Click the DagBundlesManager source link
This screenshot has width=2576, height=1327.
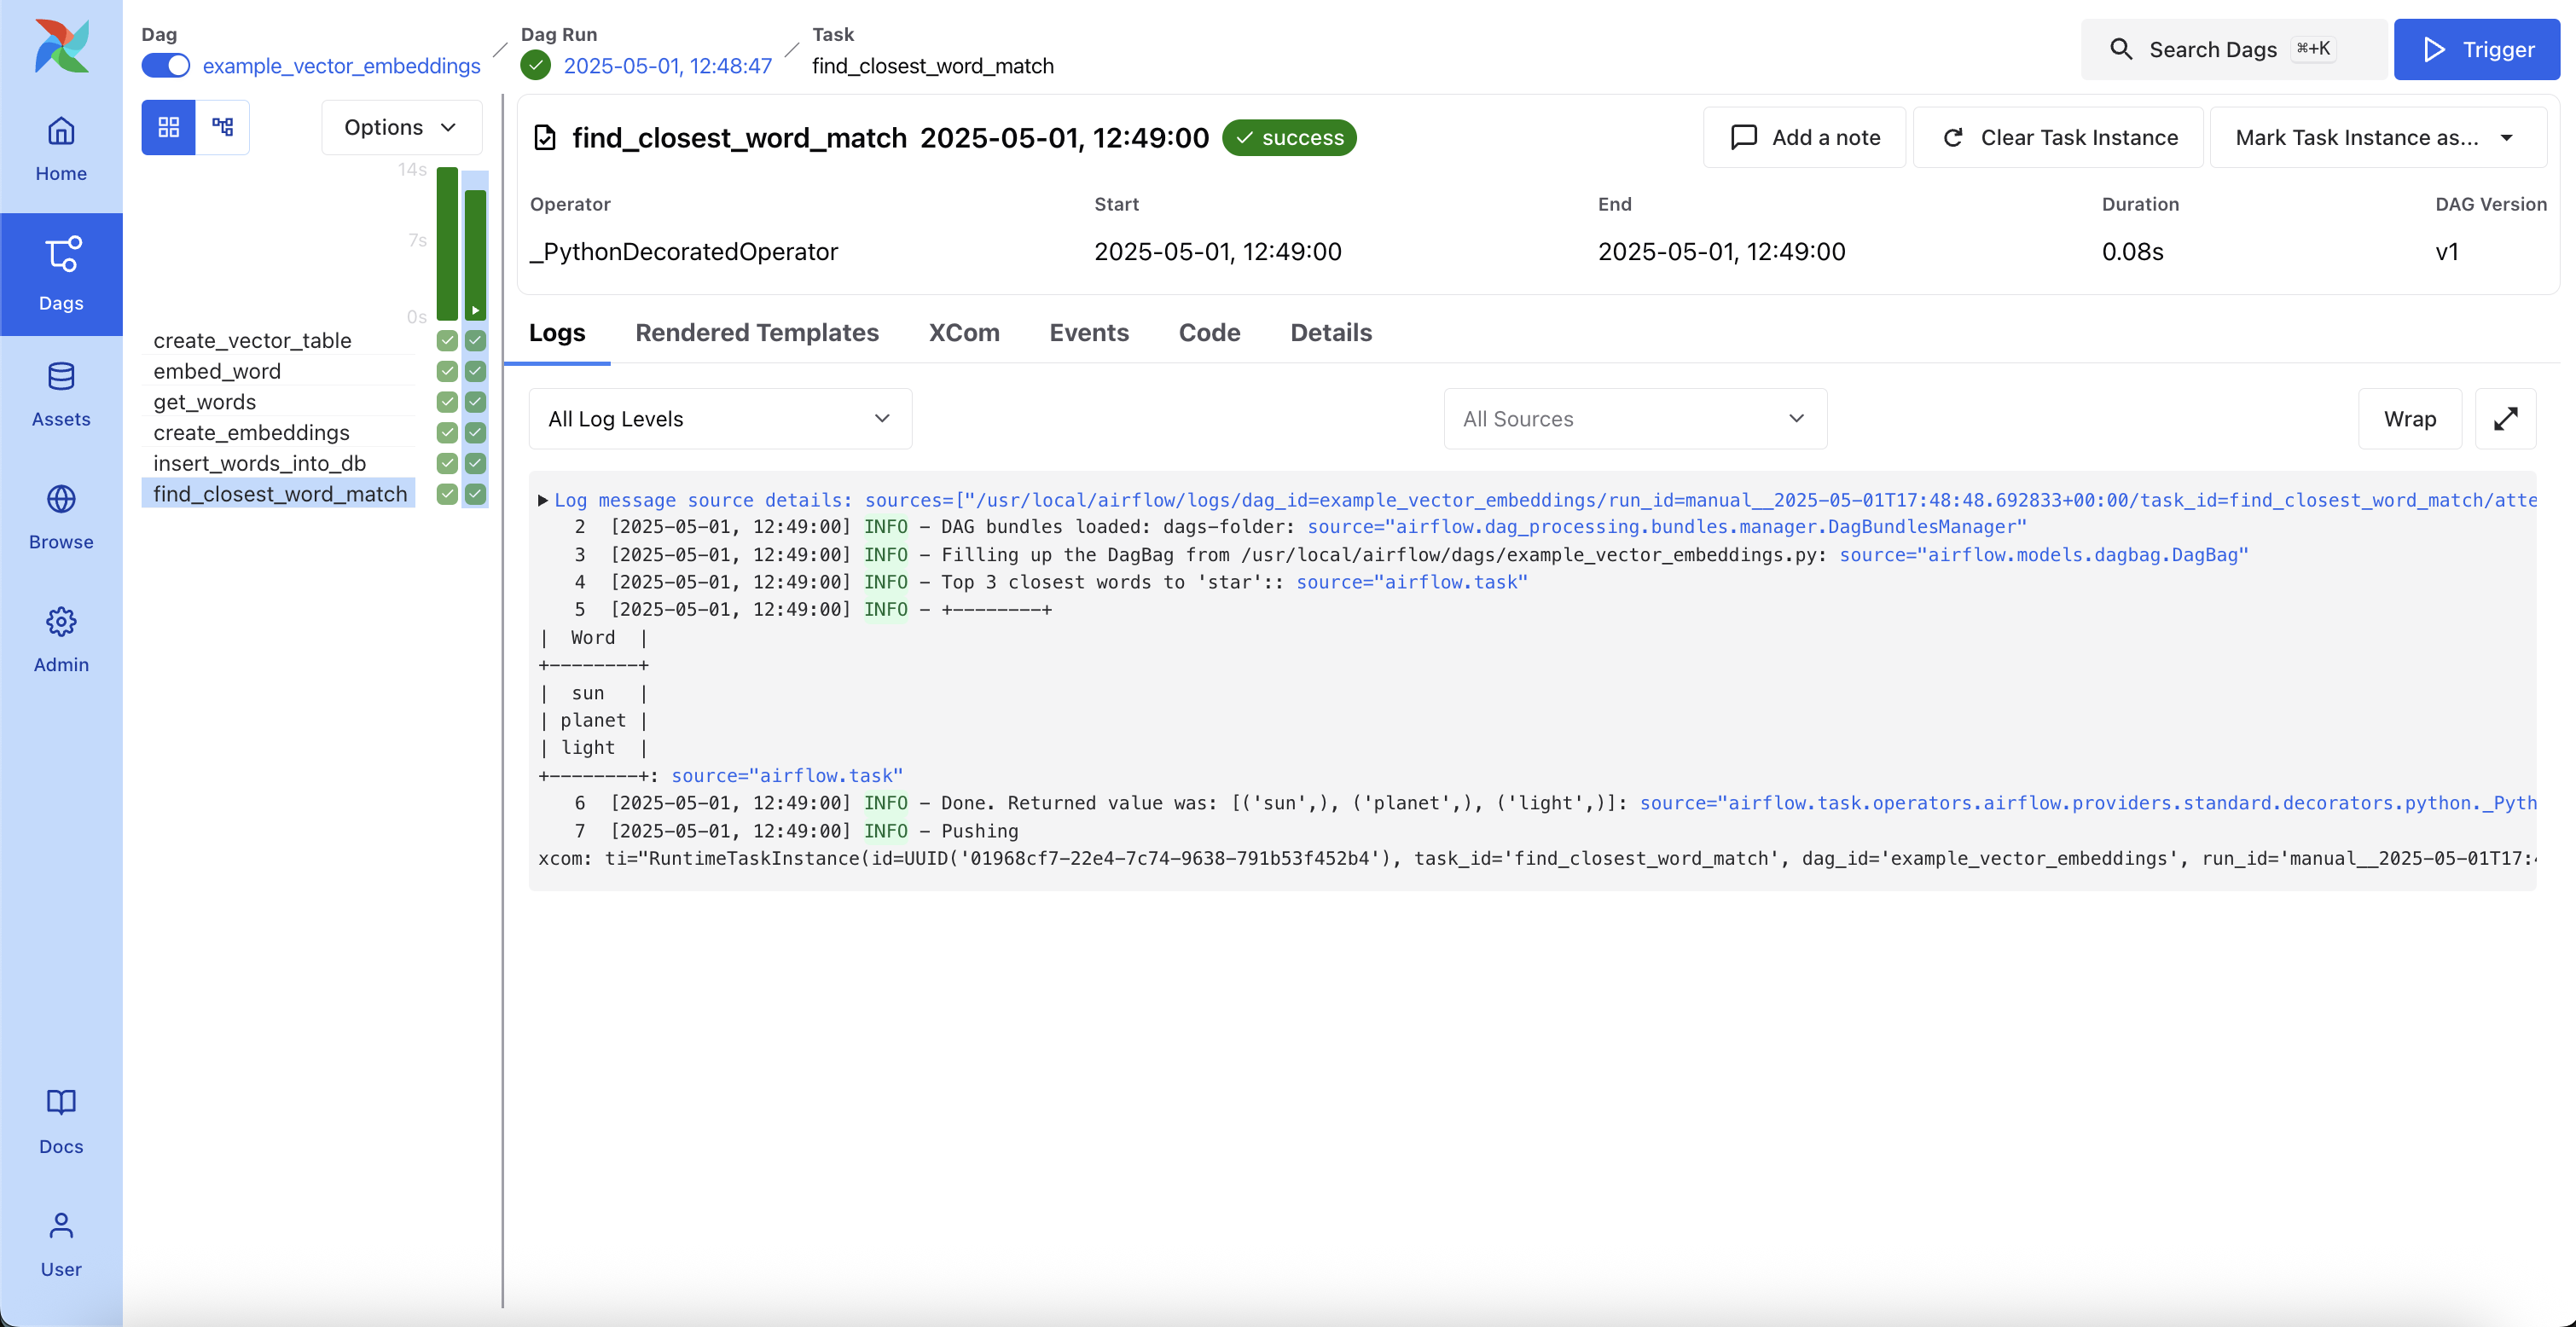click(1667, 527)
